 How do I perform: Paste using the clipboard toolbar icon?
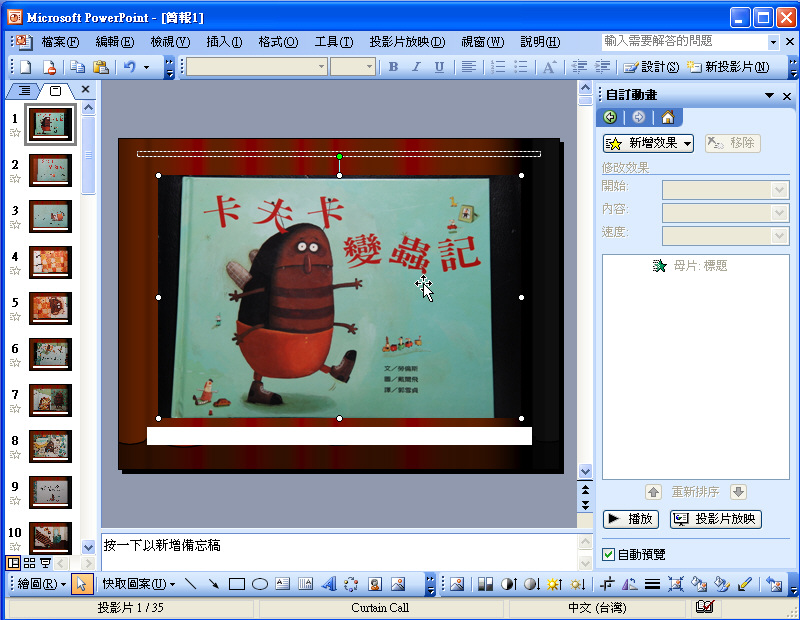(x=101, y=67)
